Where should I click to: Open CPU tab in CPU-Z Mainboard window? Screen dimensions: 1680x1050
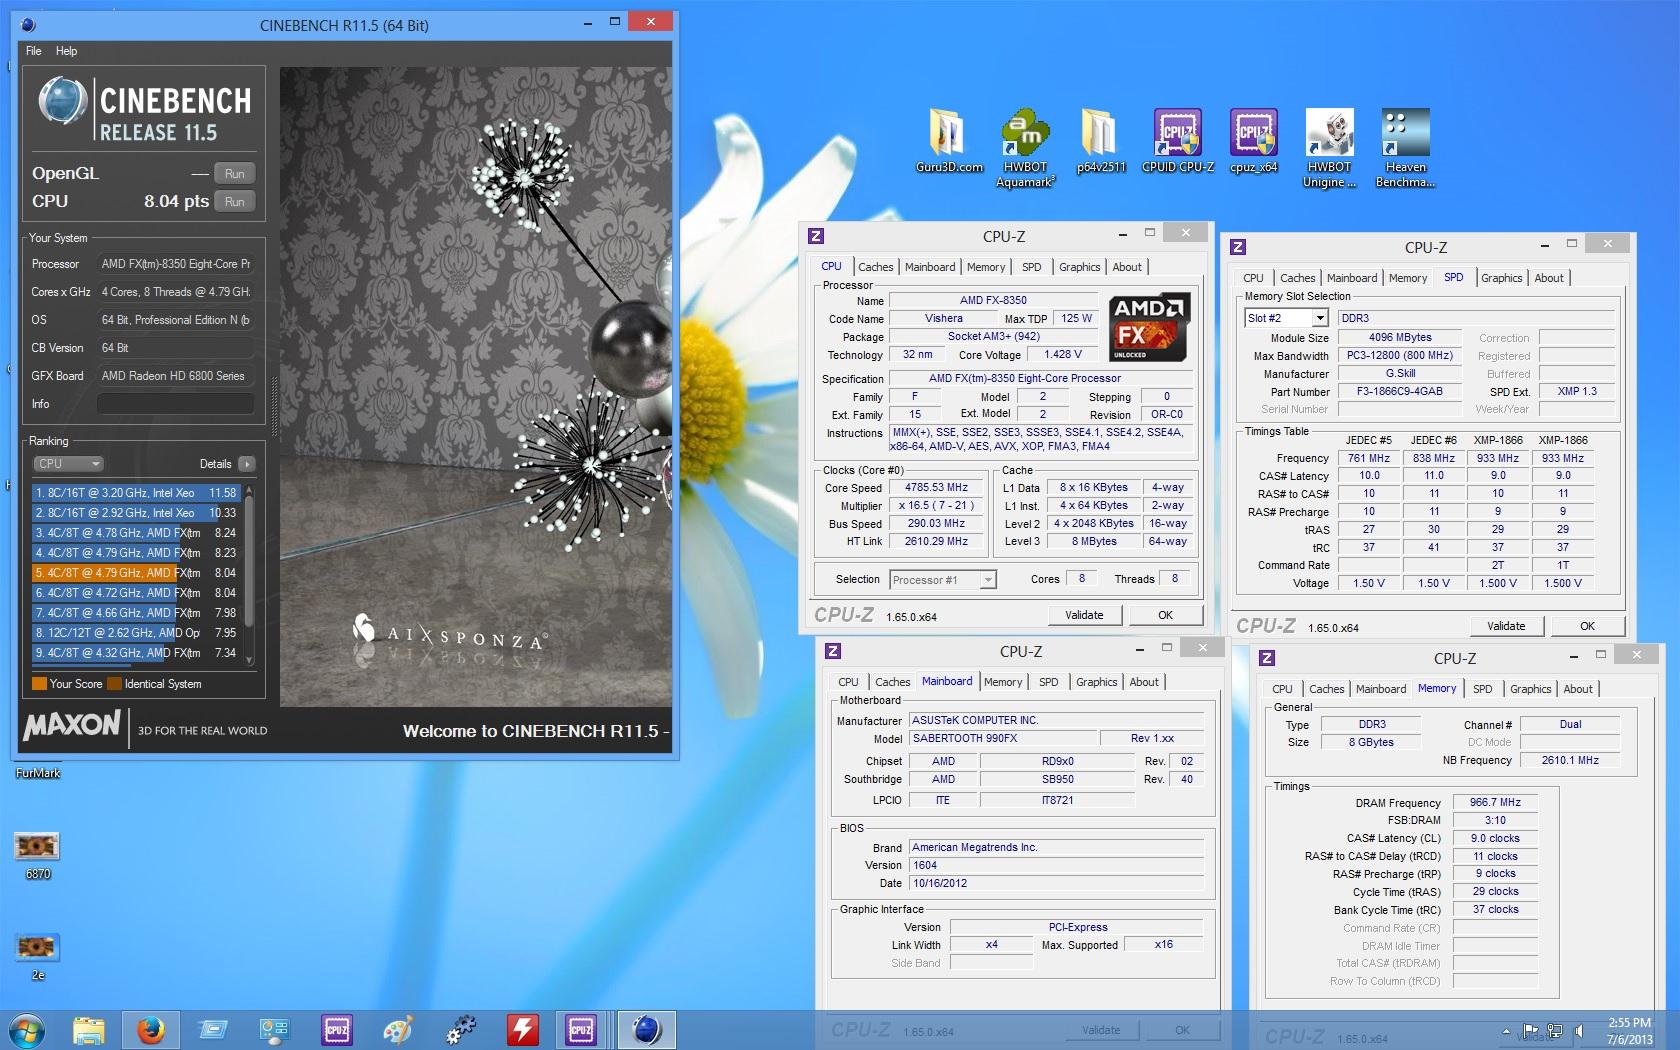coord(848,682)
